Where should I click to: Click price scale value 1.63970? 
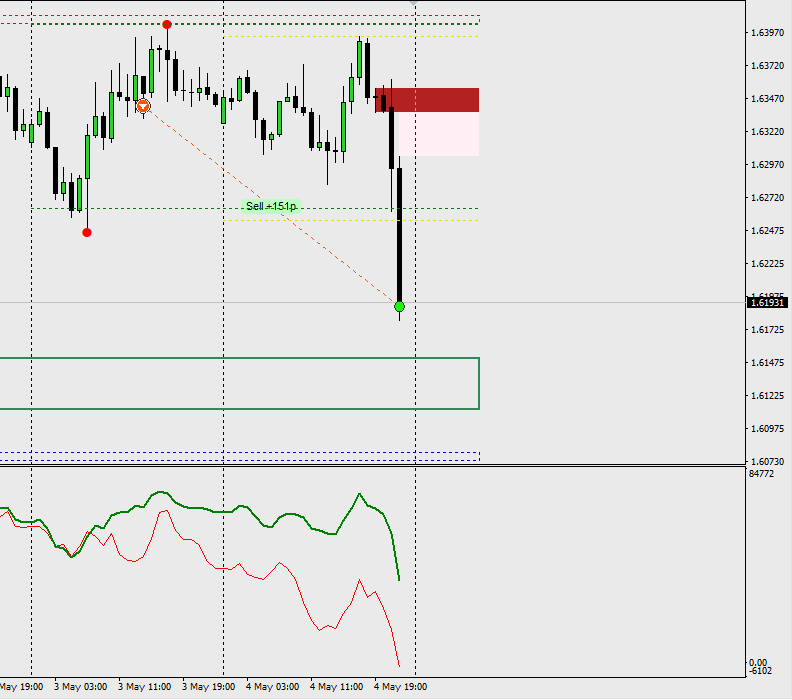pos(768,33)
